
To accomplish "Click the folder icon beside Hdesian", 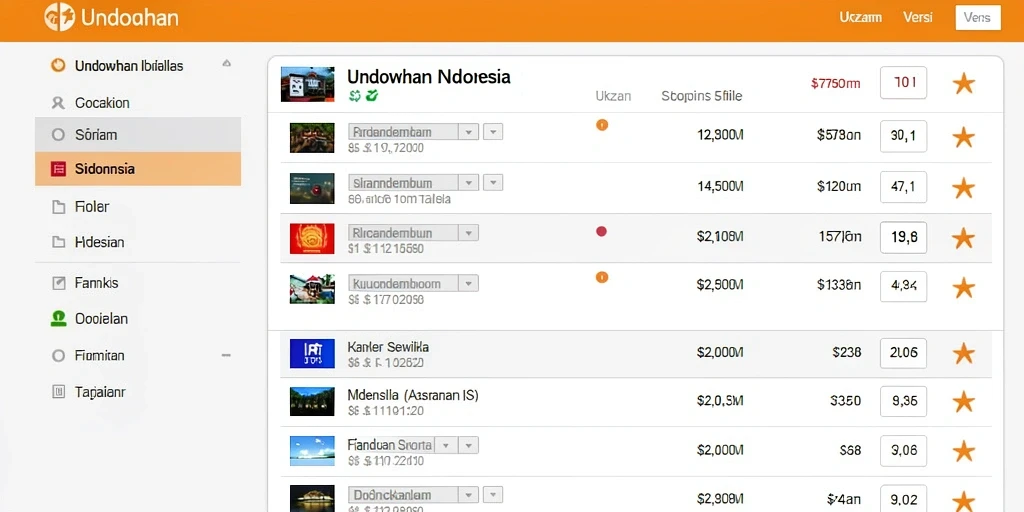I will (x=58, y=242).
